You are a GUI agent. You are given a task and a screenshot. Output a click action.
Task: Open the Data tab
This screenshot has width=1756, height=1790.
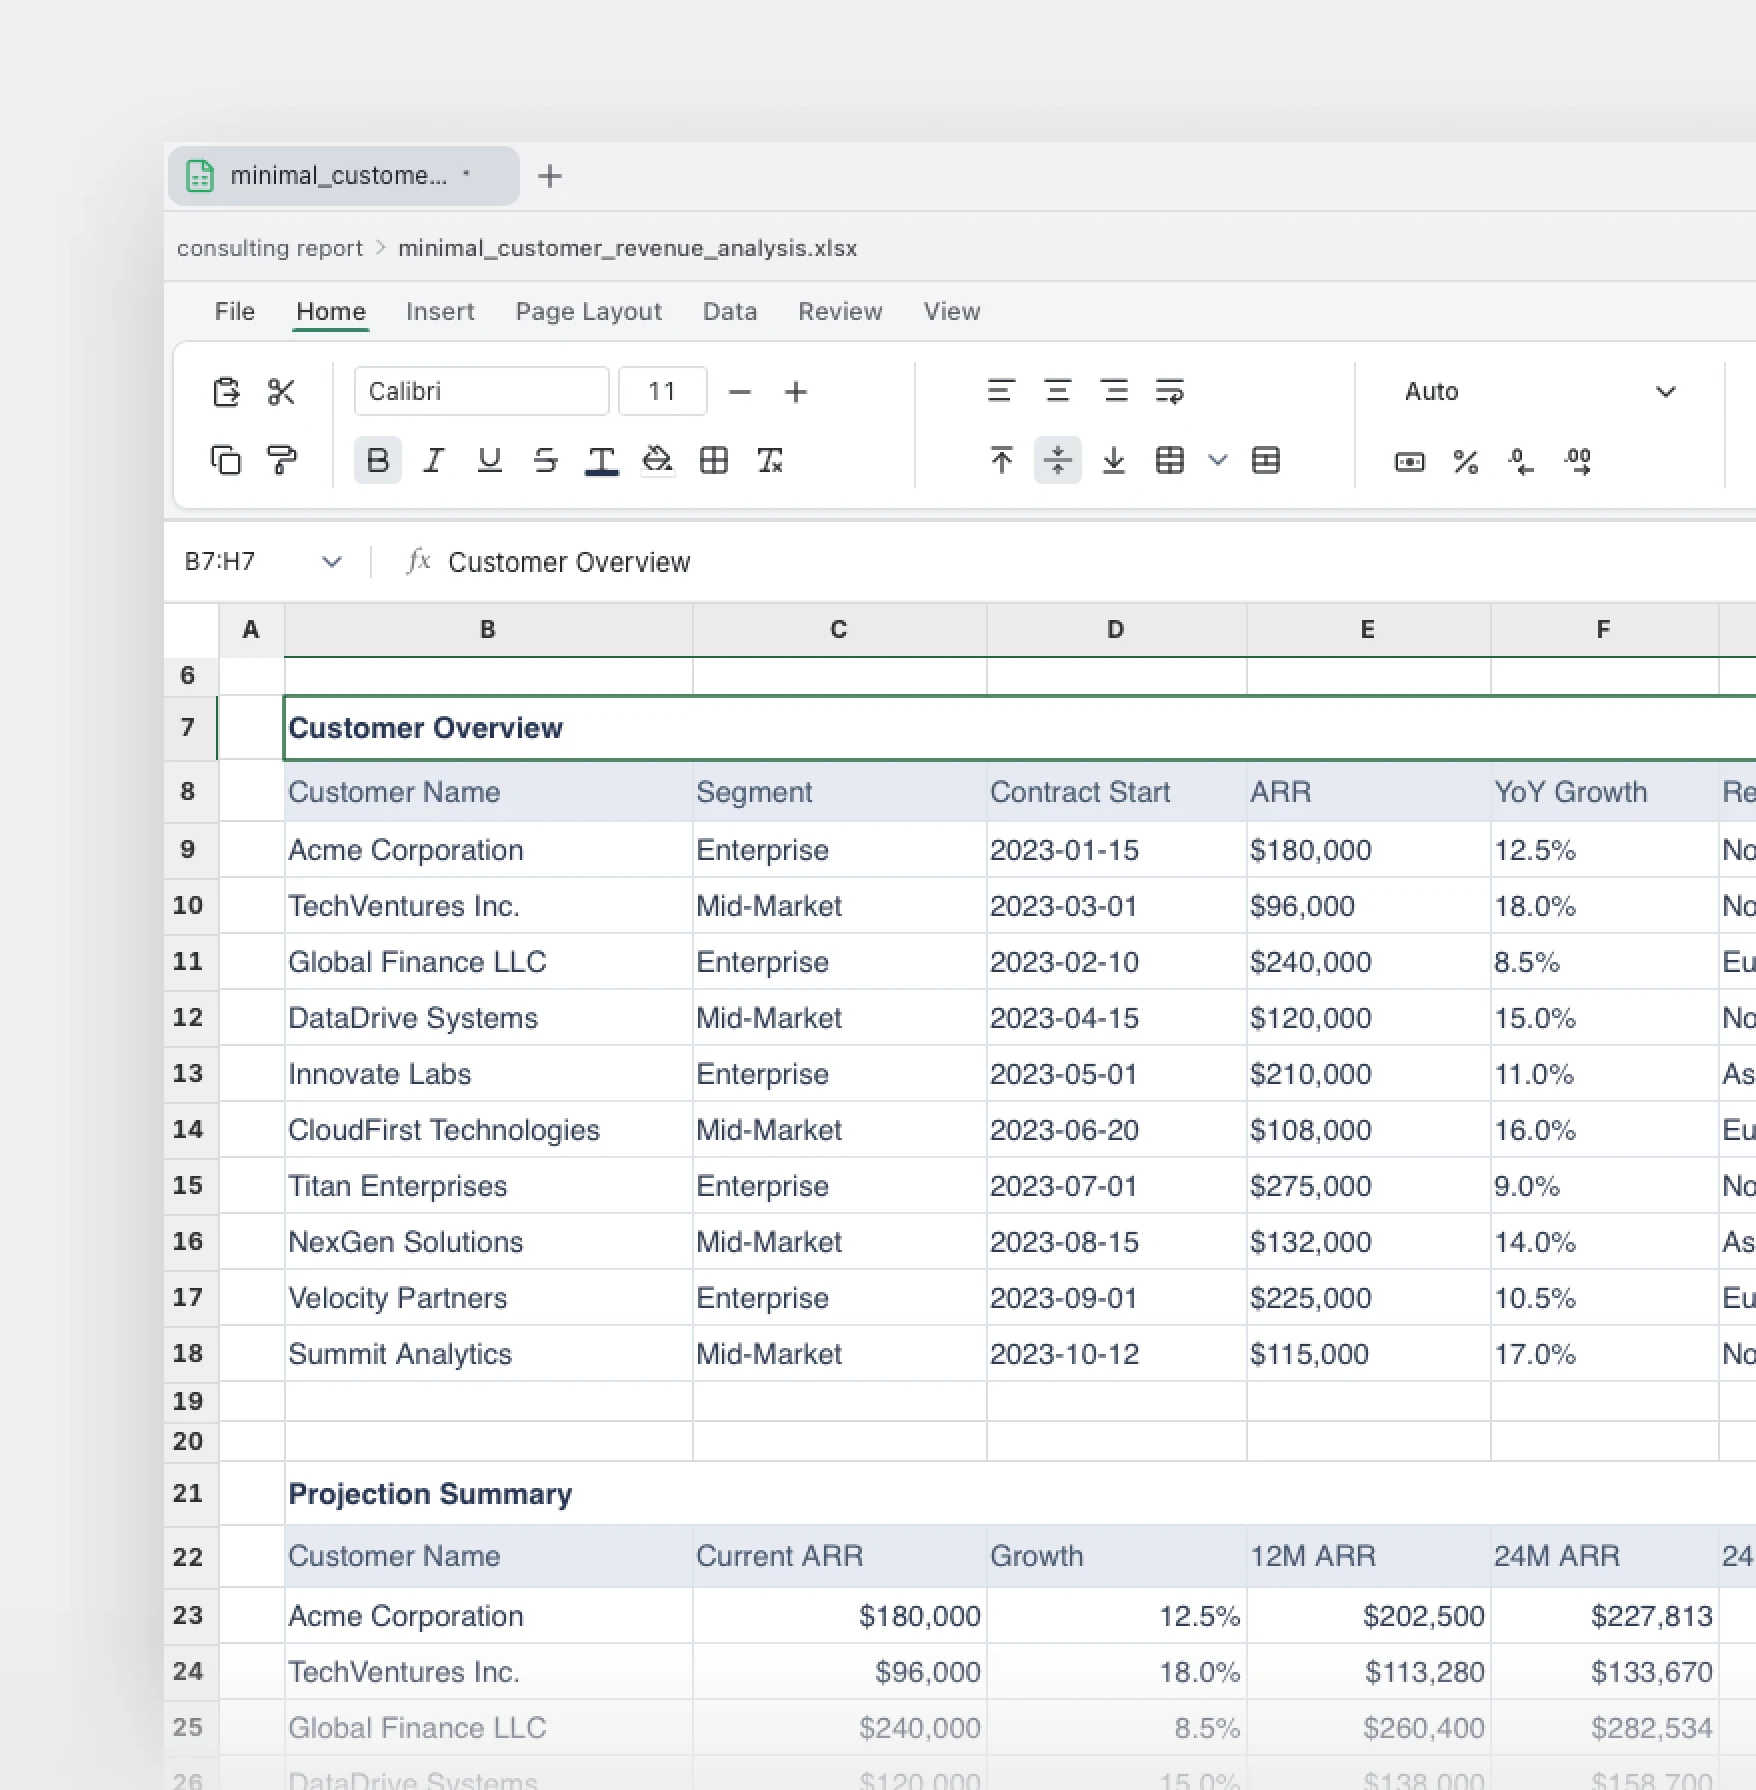(730, 311)
